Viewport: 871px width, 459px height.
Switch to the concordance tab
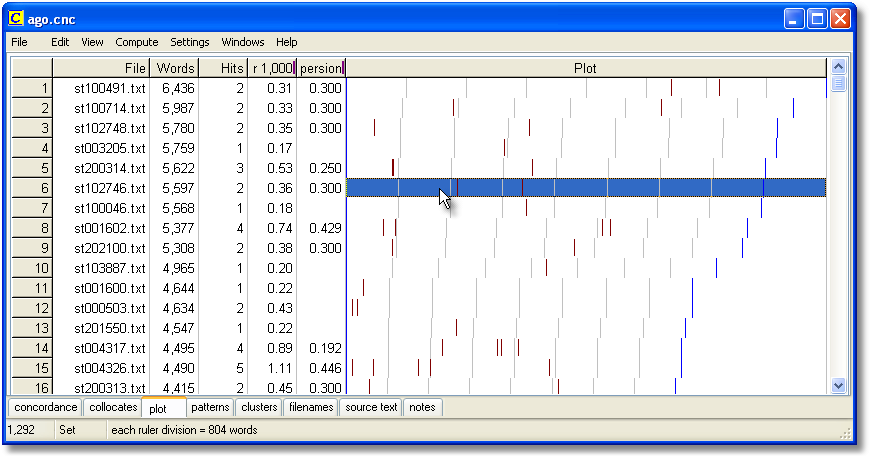[46, 407]
